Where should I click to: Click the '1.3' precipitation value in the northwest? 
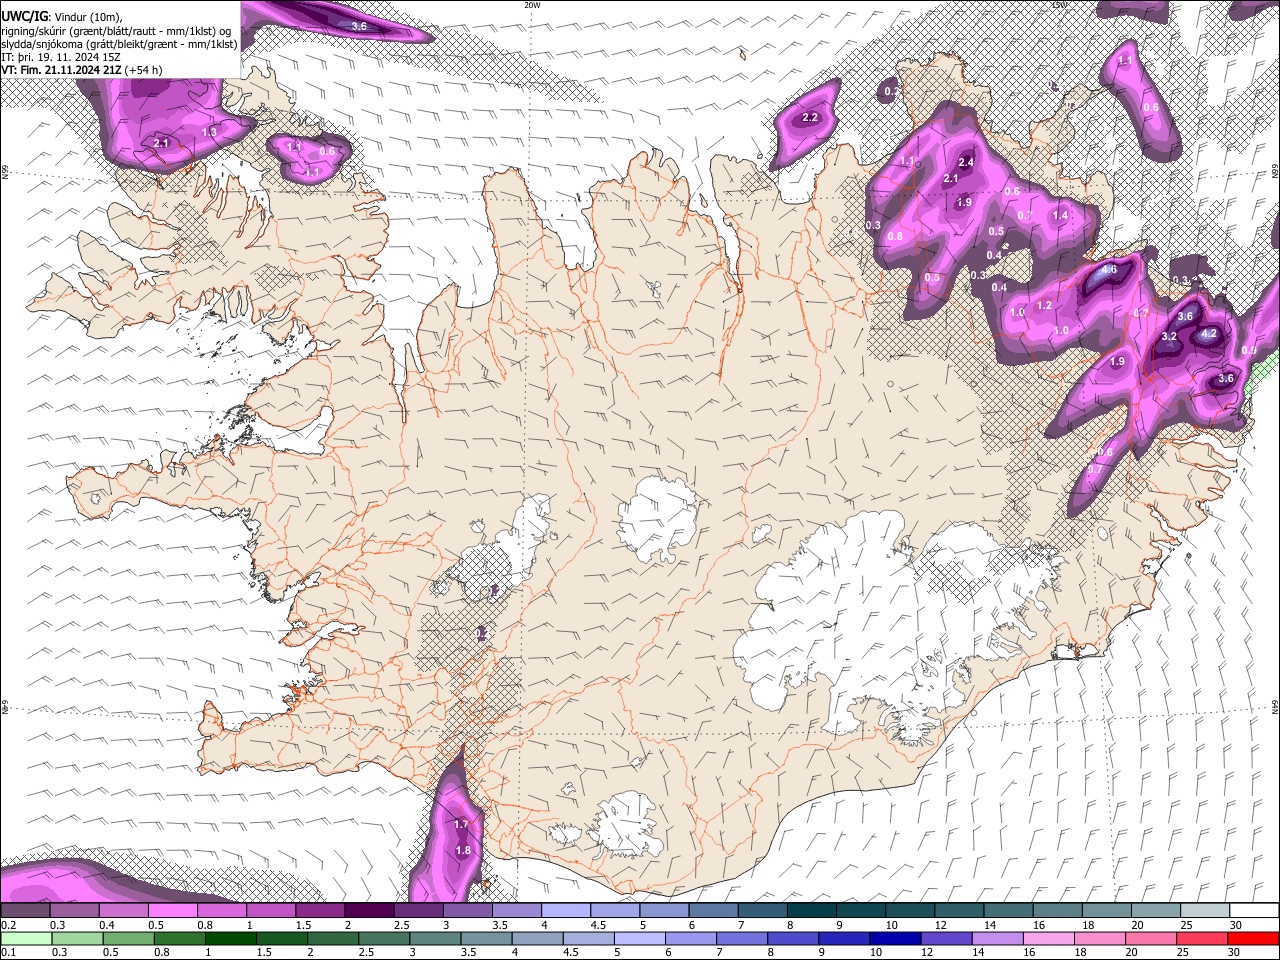click(x=209, y=132)
